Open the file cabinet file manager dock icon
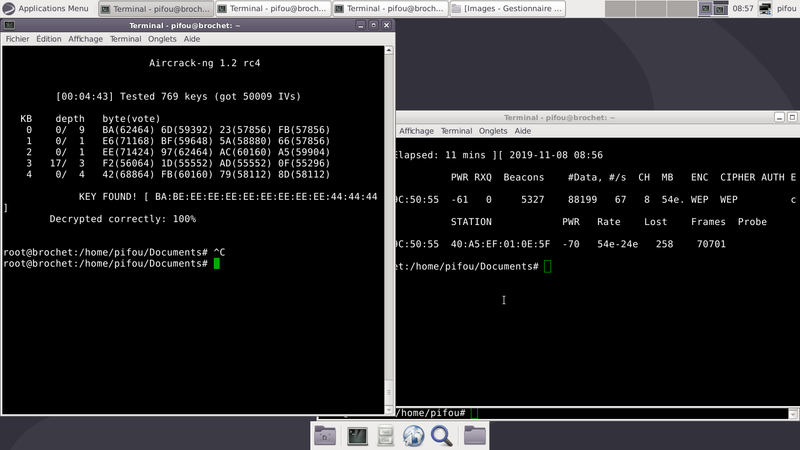Image resolution: width=800 pixels, height=450 pixels. [385, 436]
